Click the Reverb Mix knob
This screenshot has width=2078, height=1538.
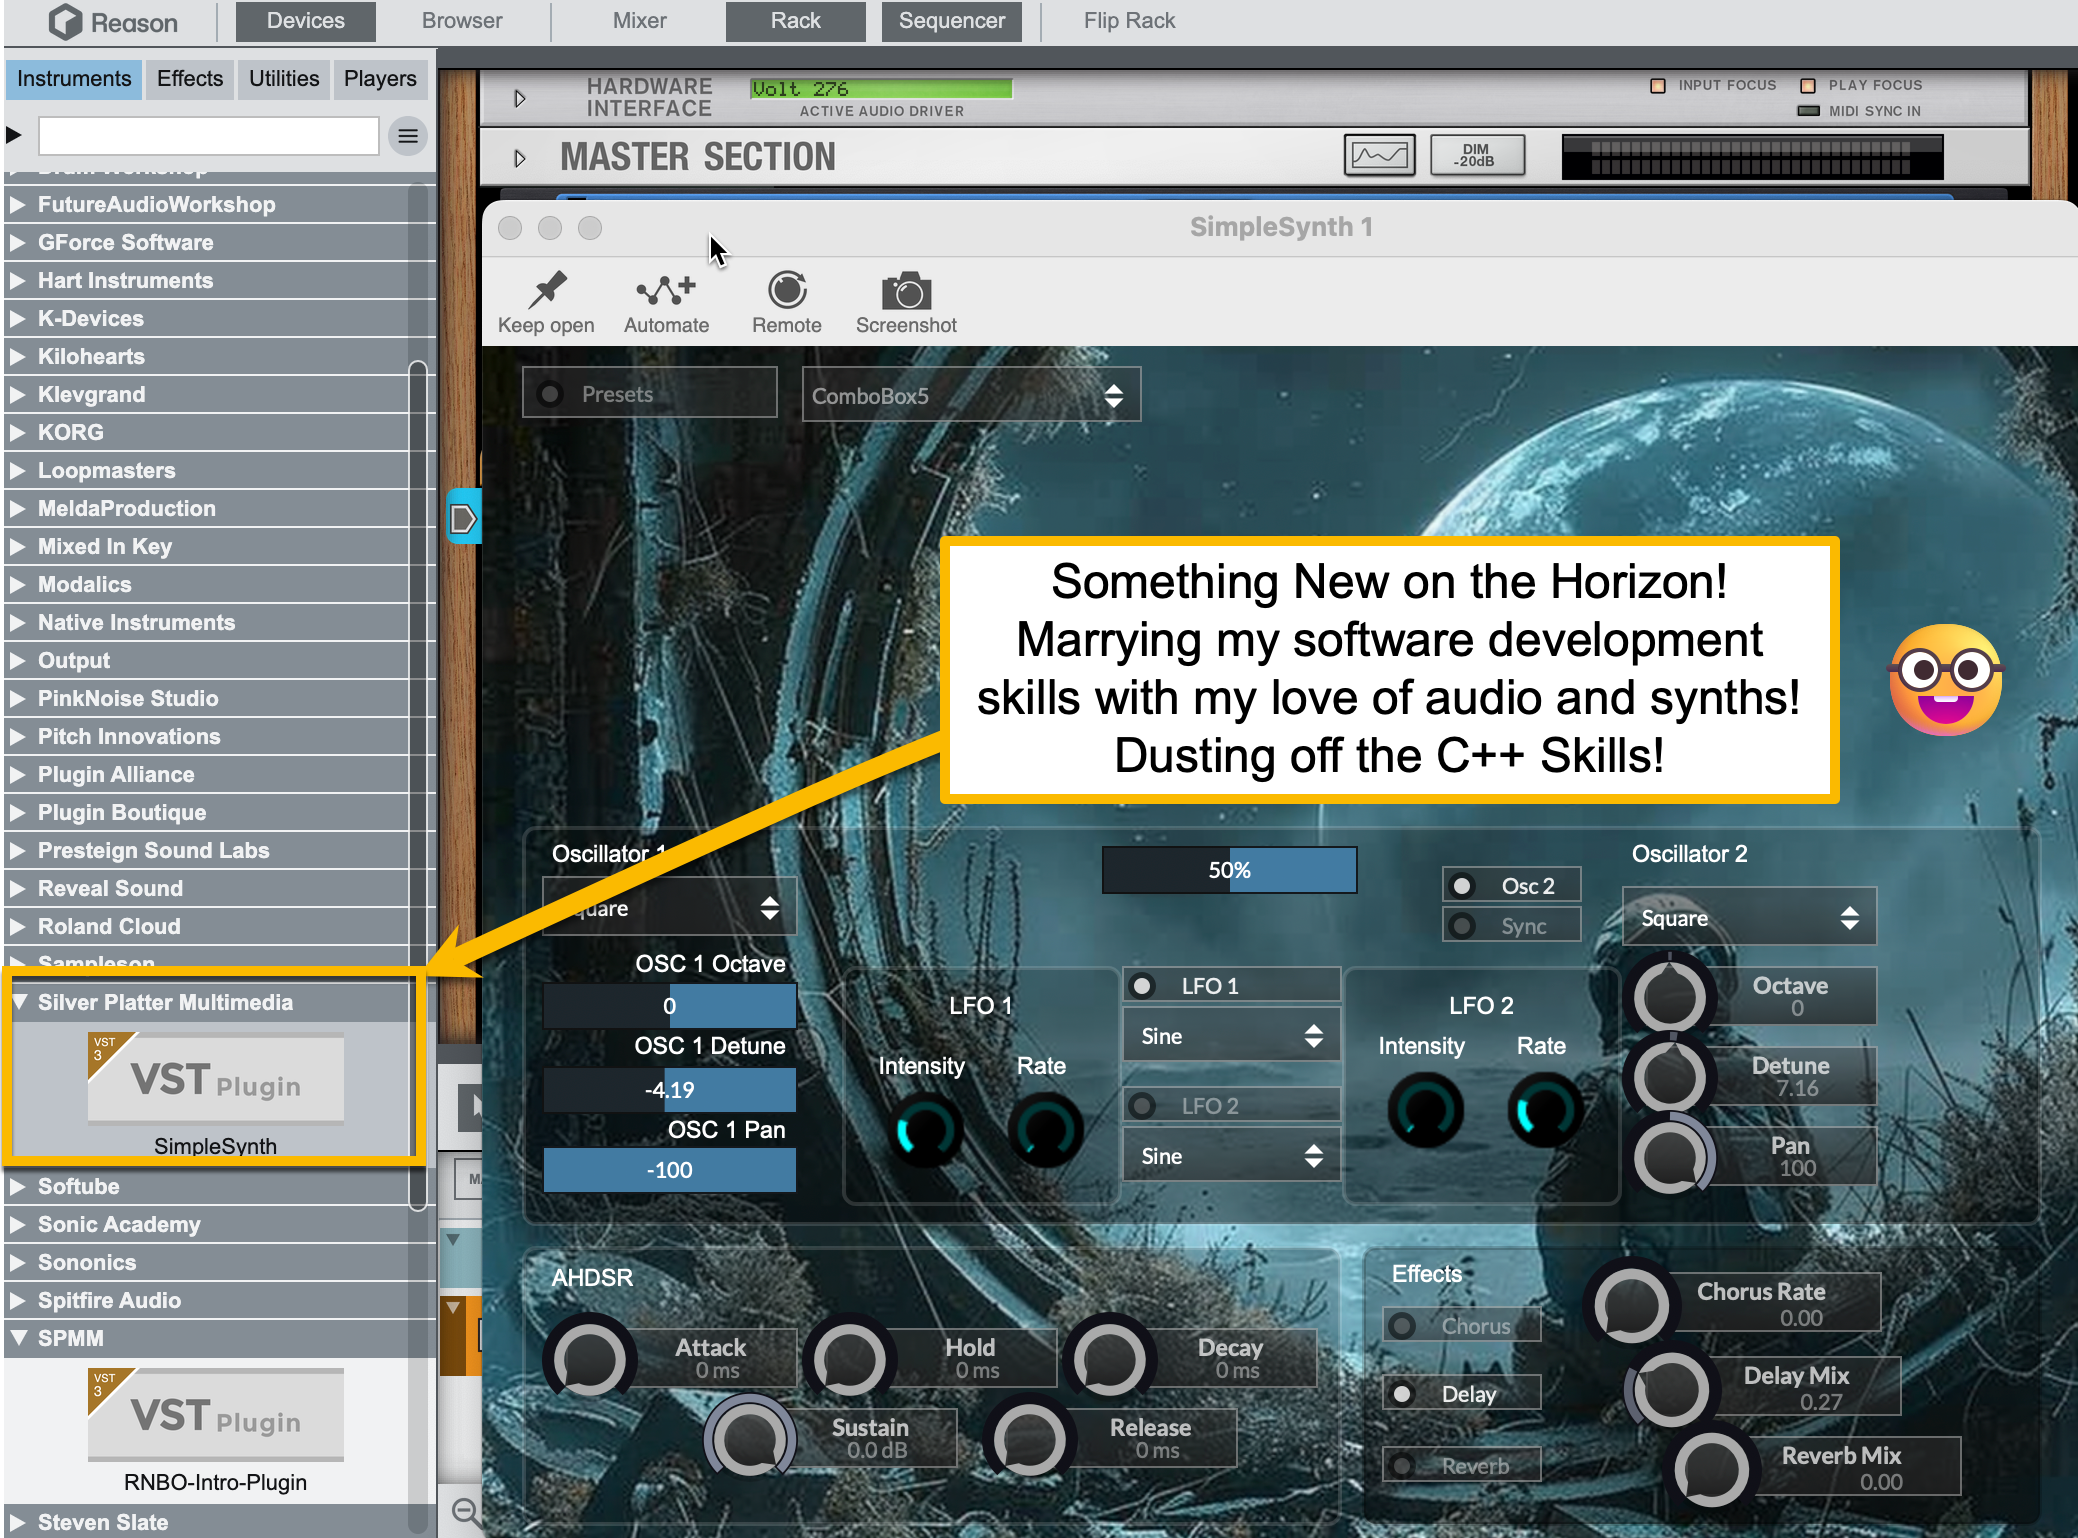coord(1711,1469)
